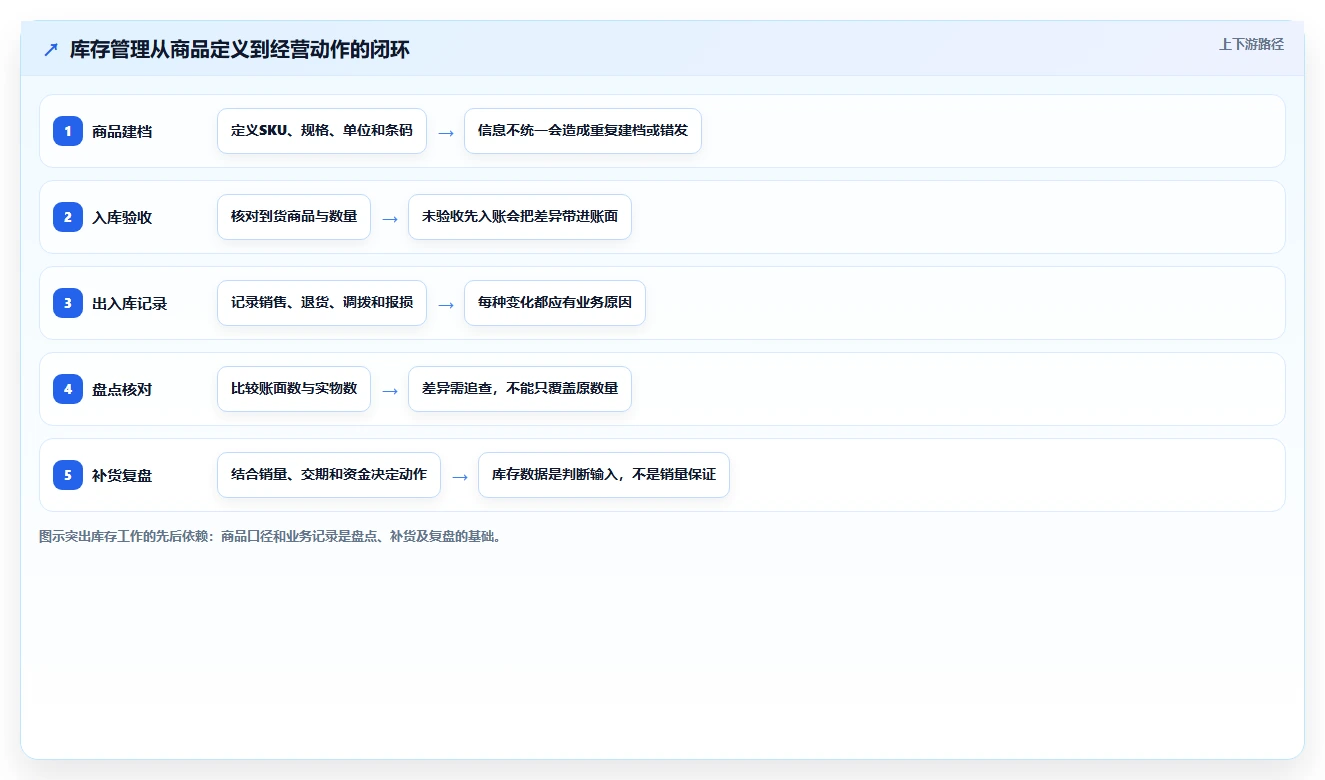Click the 盘点核对 step label
This screenshot has height=780, width=1325.
pos(122,389)
